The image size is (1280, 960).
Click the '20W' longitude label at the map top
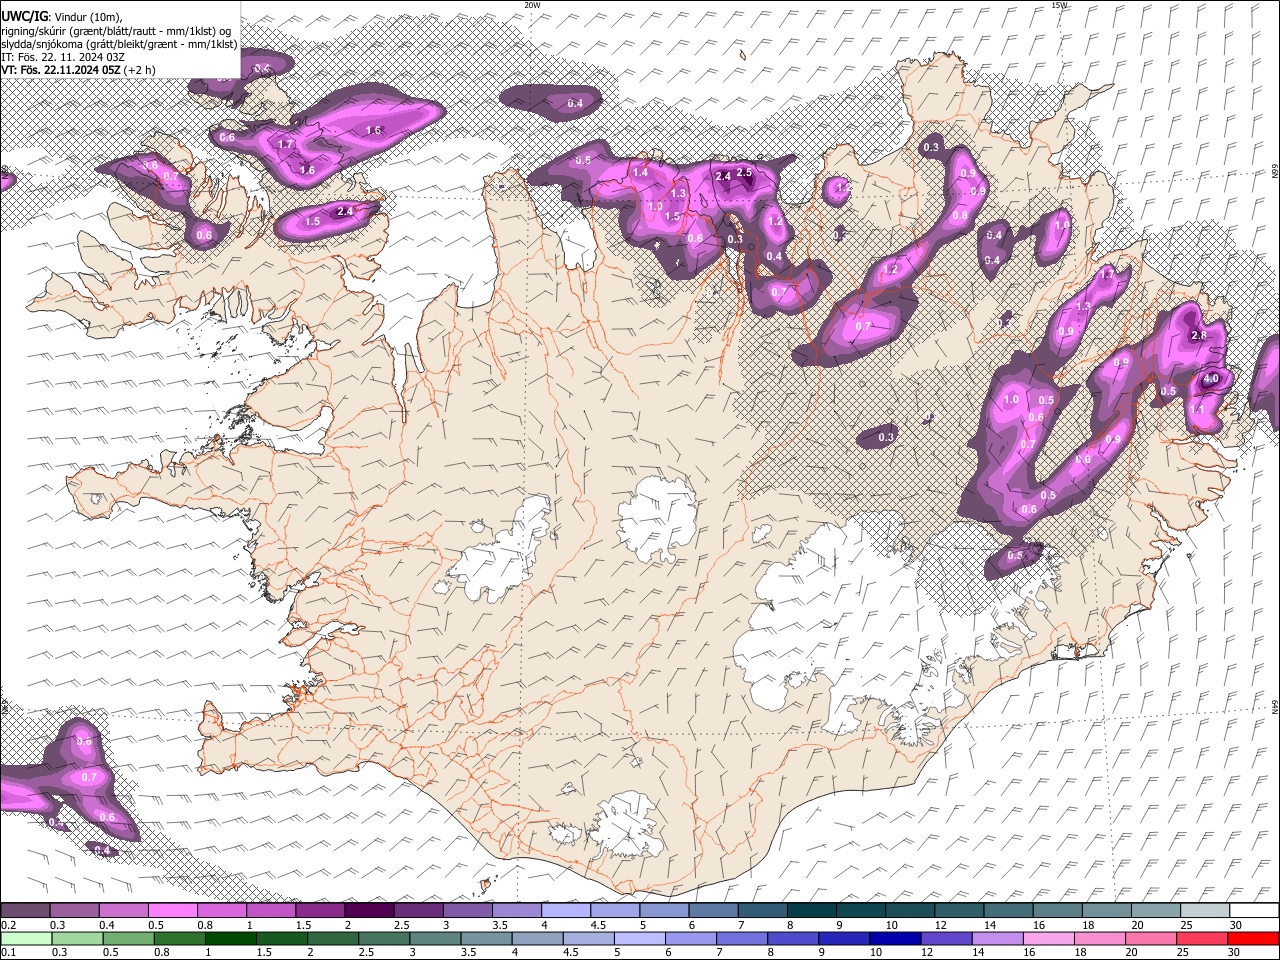coord(532,5)
